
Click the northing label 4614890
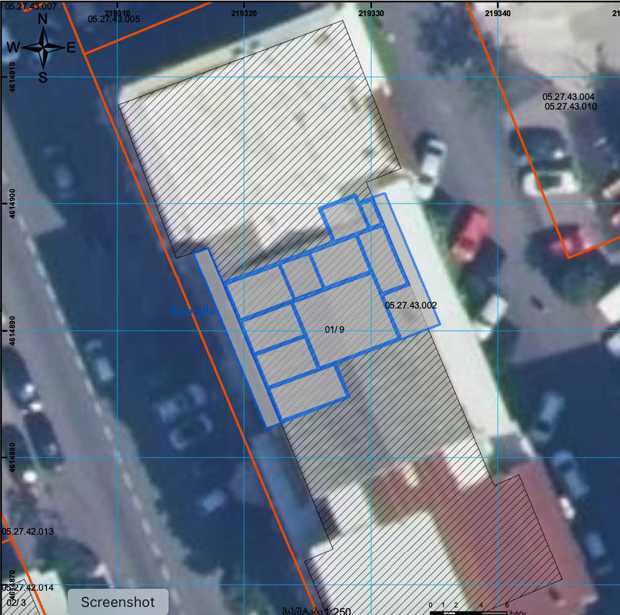[x=12, y=331]
